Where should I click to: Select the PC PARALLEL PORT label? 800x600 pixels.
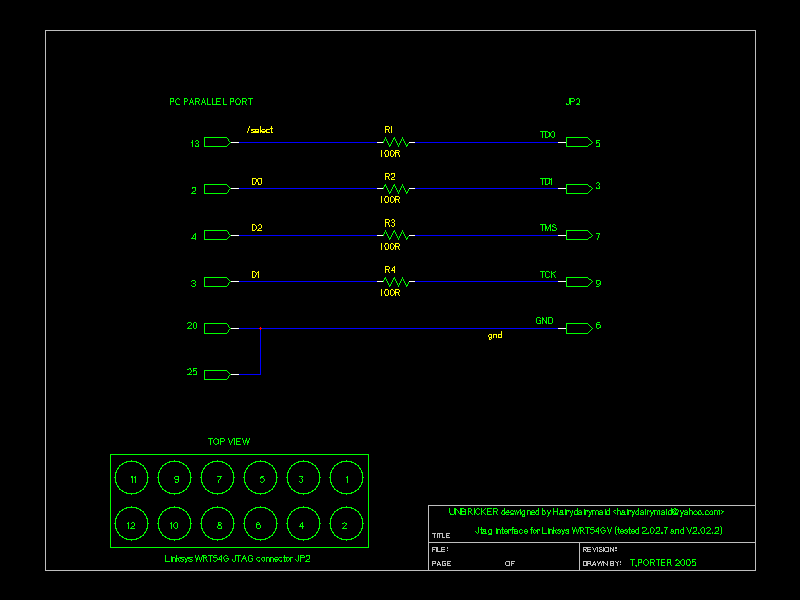211,102
